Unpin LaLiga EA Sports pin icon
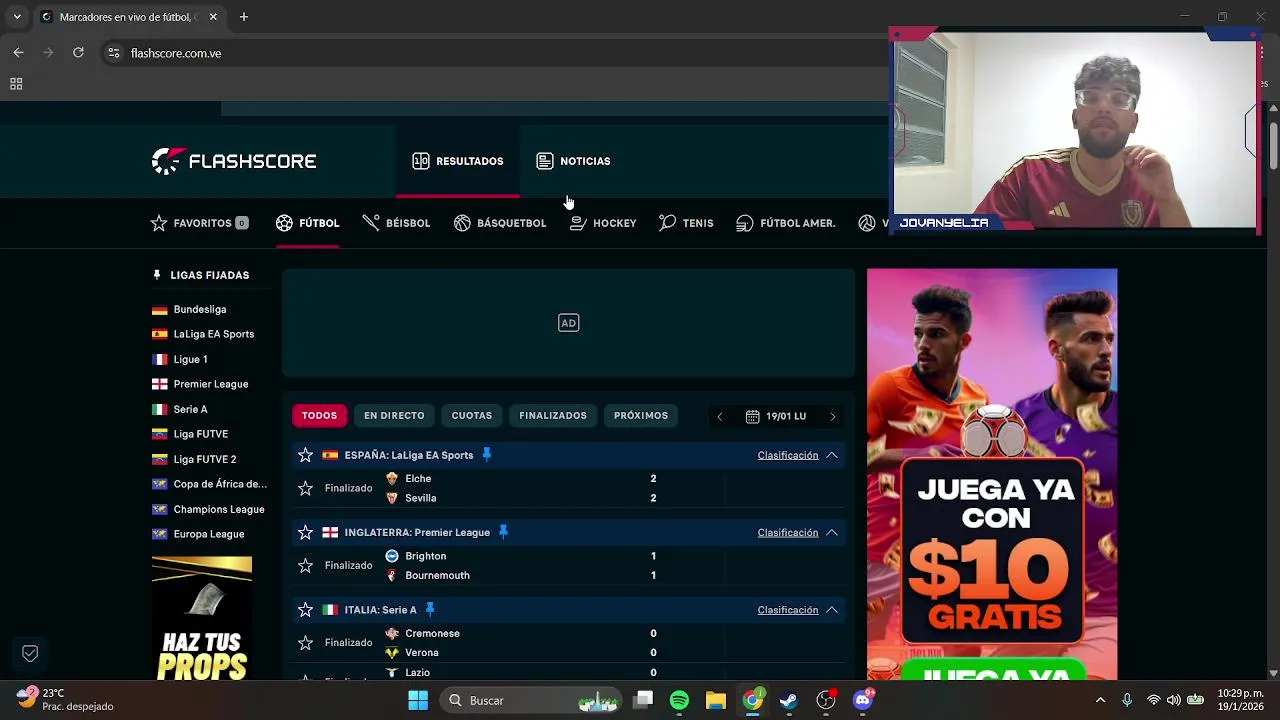The image size is (1280, 720). (x=487, y=455)
